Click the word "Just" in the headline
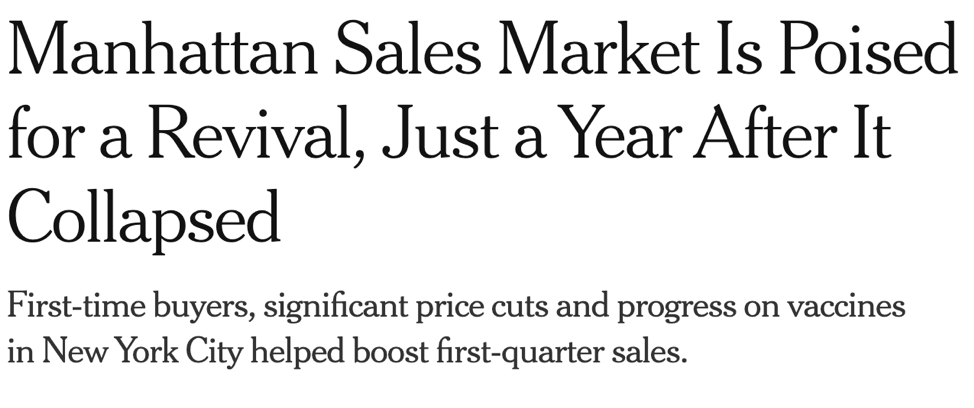Screen dimensions: 974x408 pyautogui.click(x=440, y=133)
